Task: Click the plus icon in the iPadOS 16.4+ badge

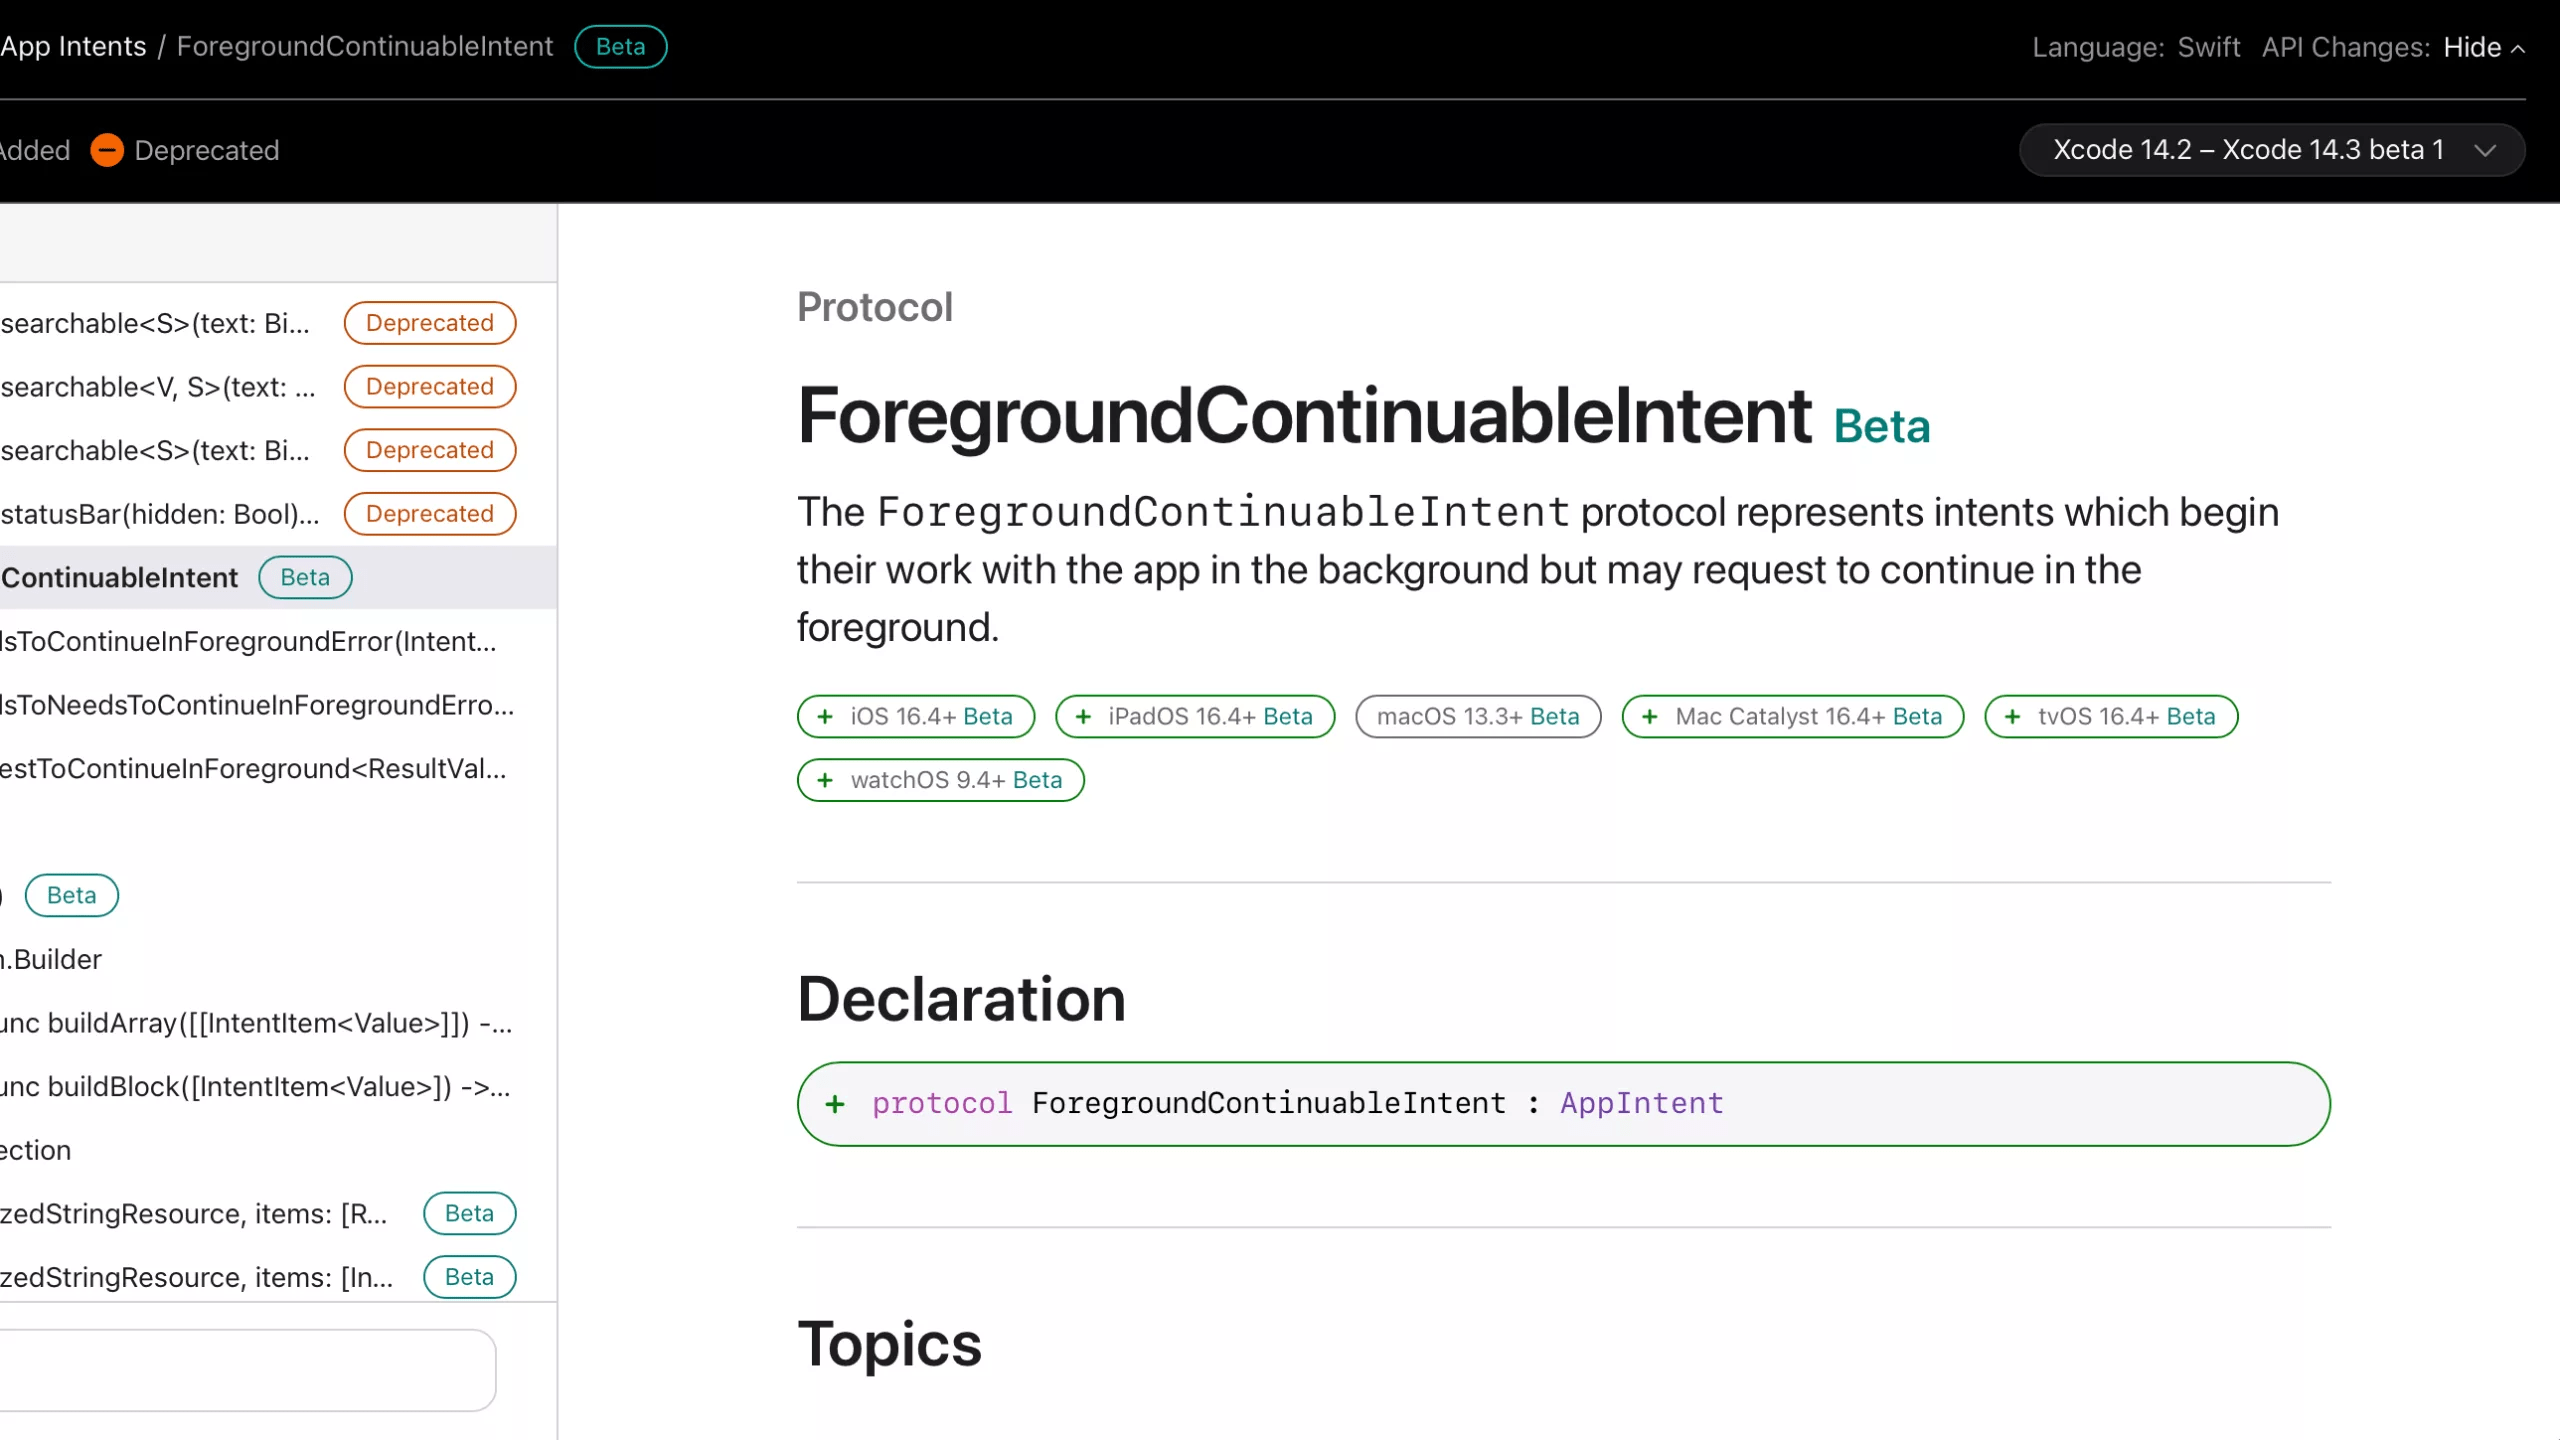Action: [x=1083, y=716]
